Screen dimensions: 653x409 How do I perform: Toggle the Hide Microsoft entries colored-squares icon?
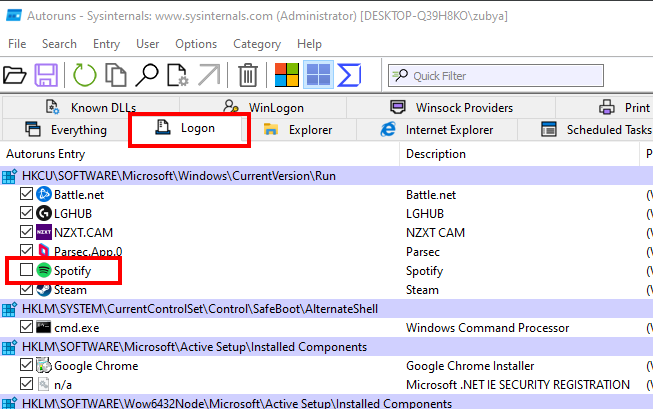pos(287,75)
